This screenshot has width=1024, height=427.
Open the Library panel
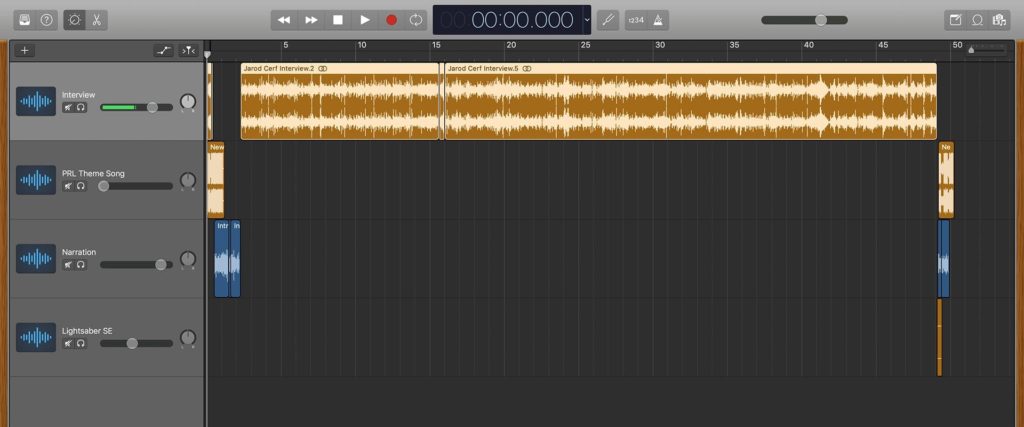[x=24, y=20]
